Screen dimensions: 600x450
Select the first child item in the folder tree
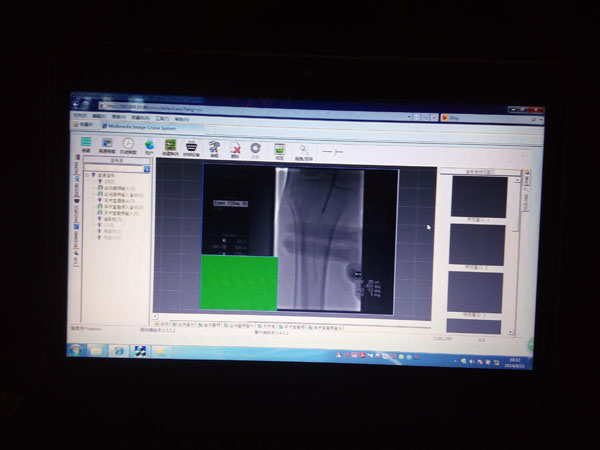coord(108,181)
